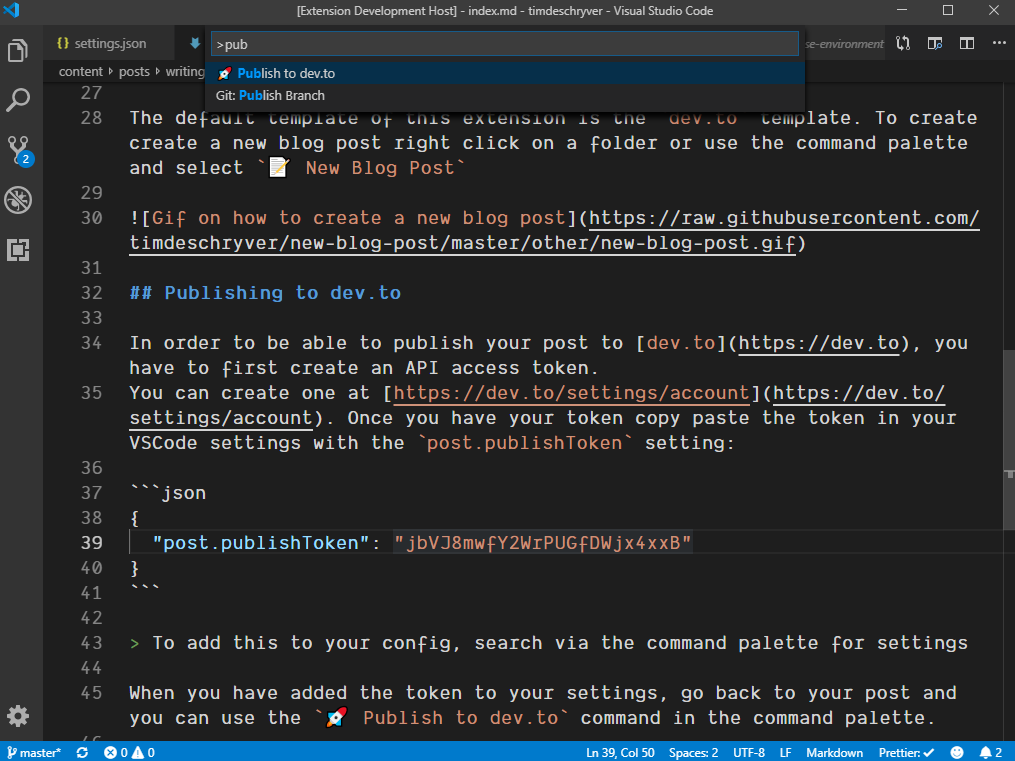Open the Extensions view

tap(18, 250)
